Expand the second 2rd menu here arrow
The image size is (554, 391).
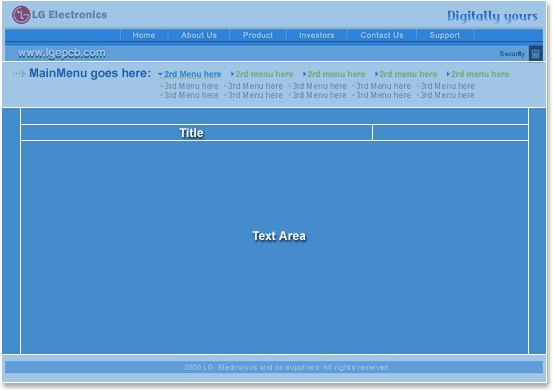click(232, 74)
